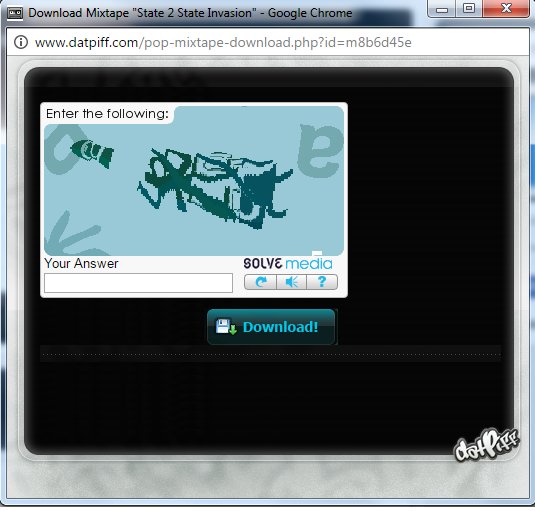The width and height of the screenshot is (535, 511).
Task: Click the CAPTCHA refresh icon
Action: point(260,282)
